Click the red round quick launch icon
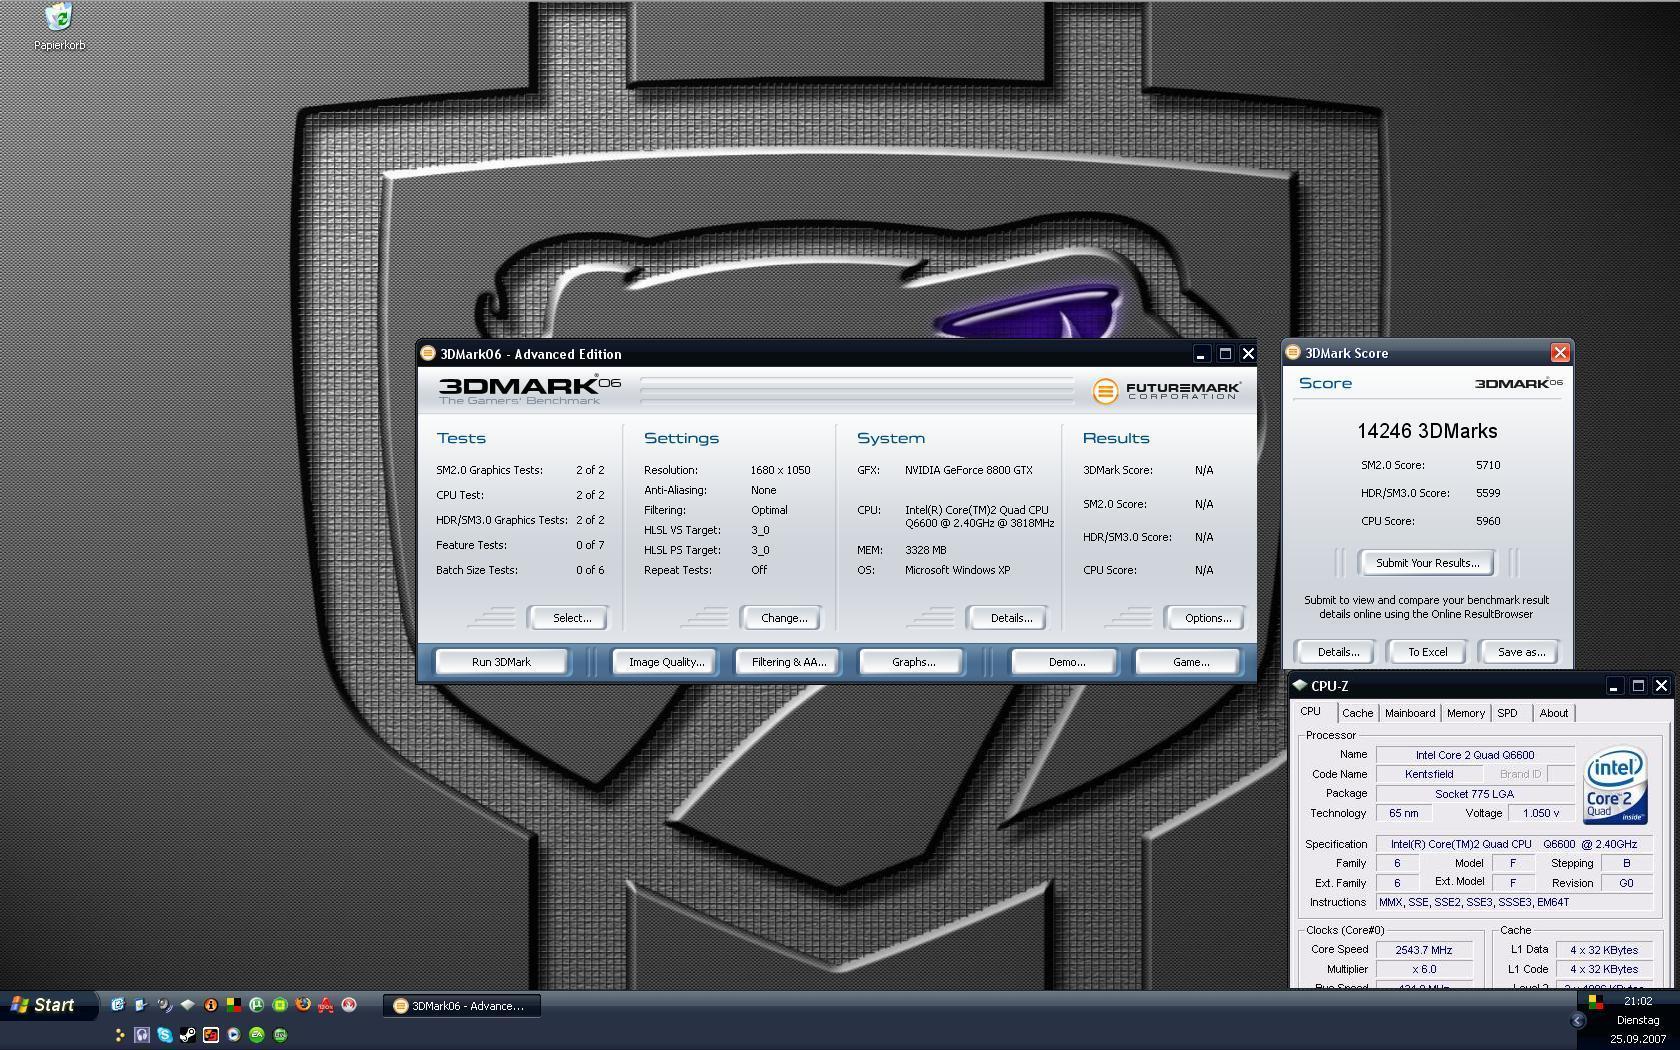This screenshot has width=1680, height=1050. (x=349, y=1004)
